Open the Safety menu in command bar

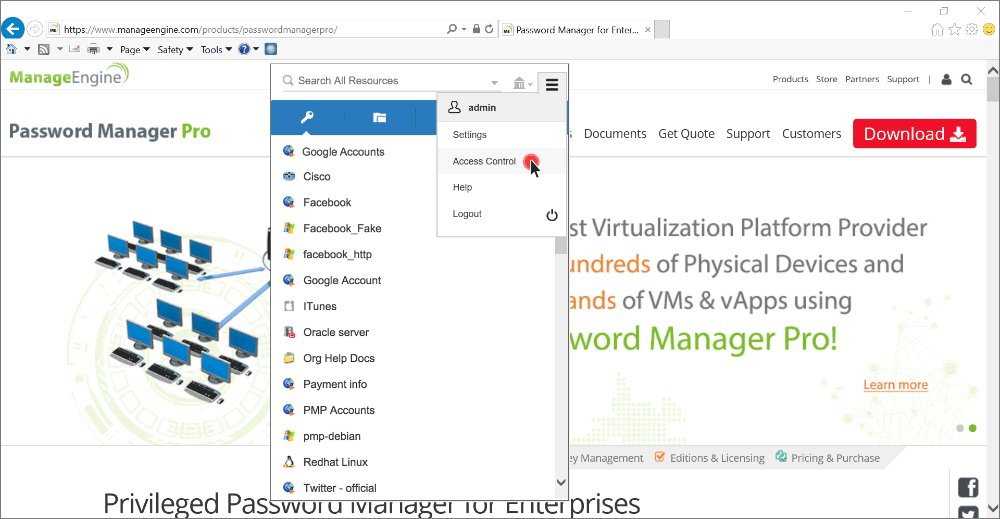[x=175, y=49]
